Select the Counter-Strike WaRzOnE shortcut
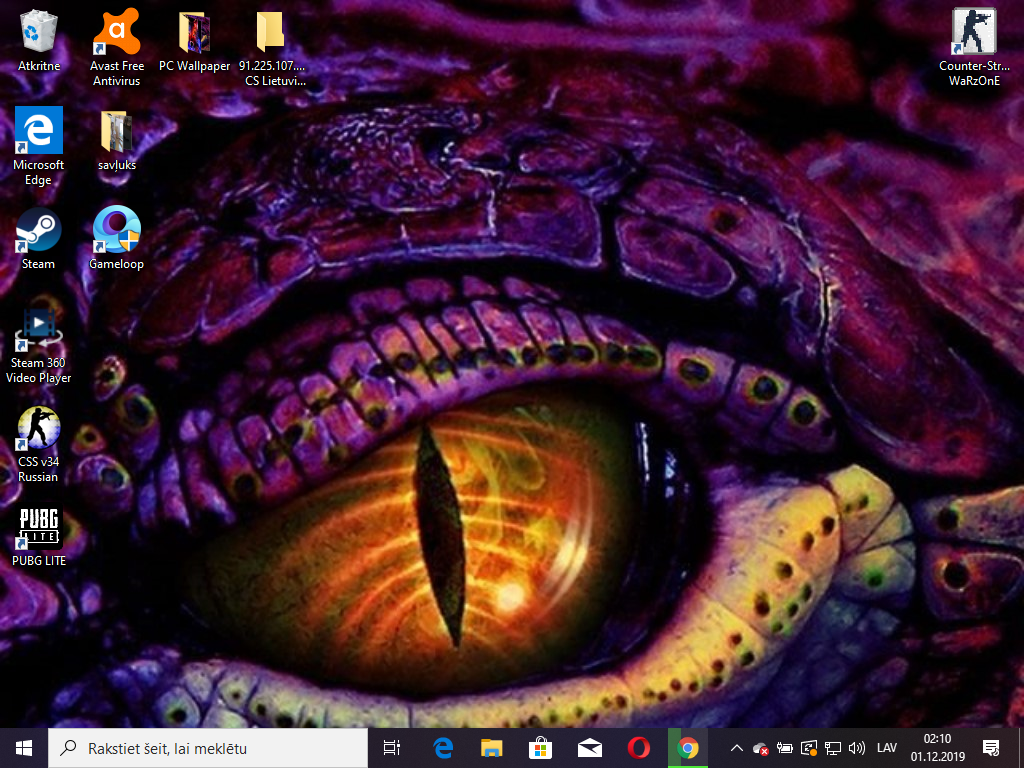The image size is (1024, 768). click(974, 47)
